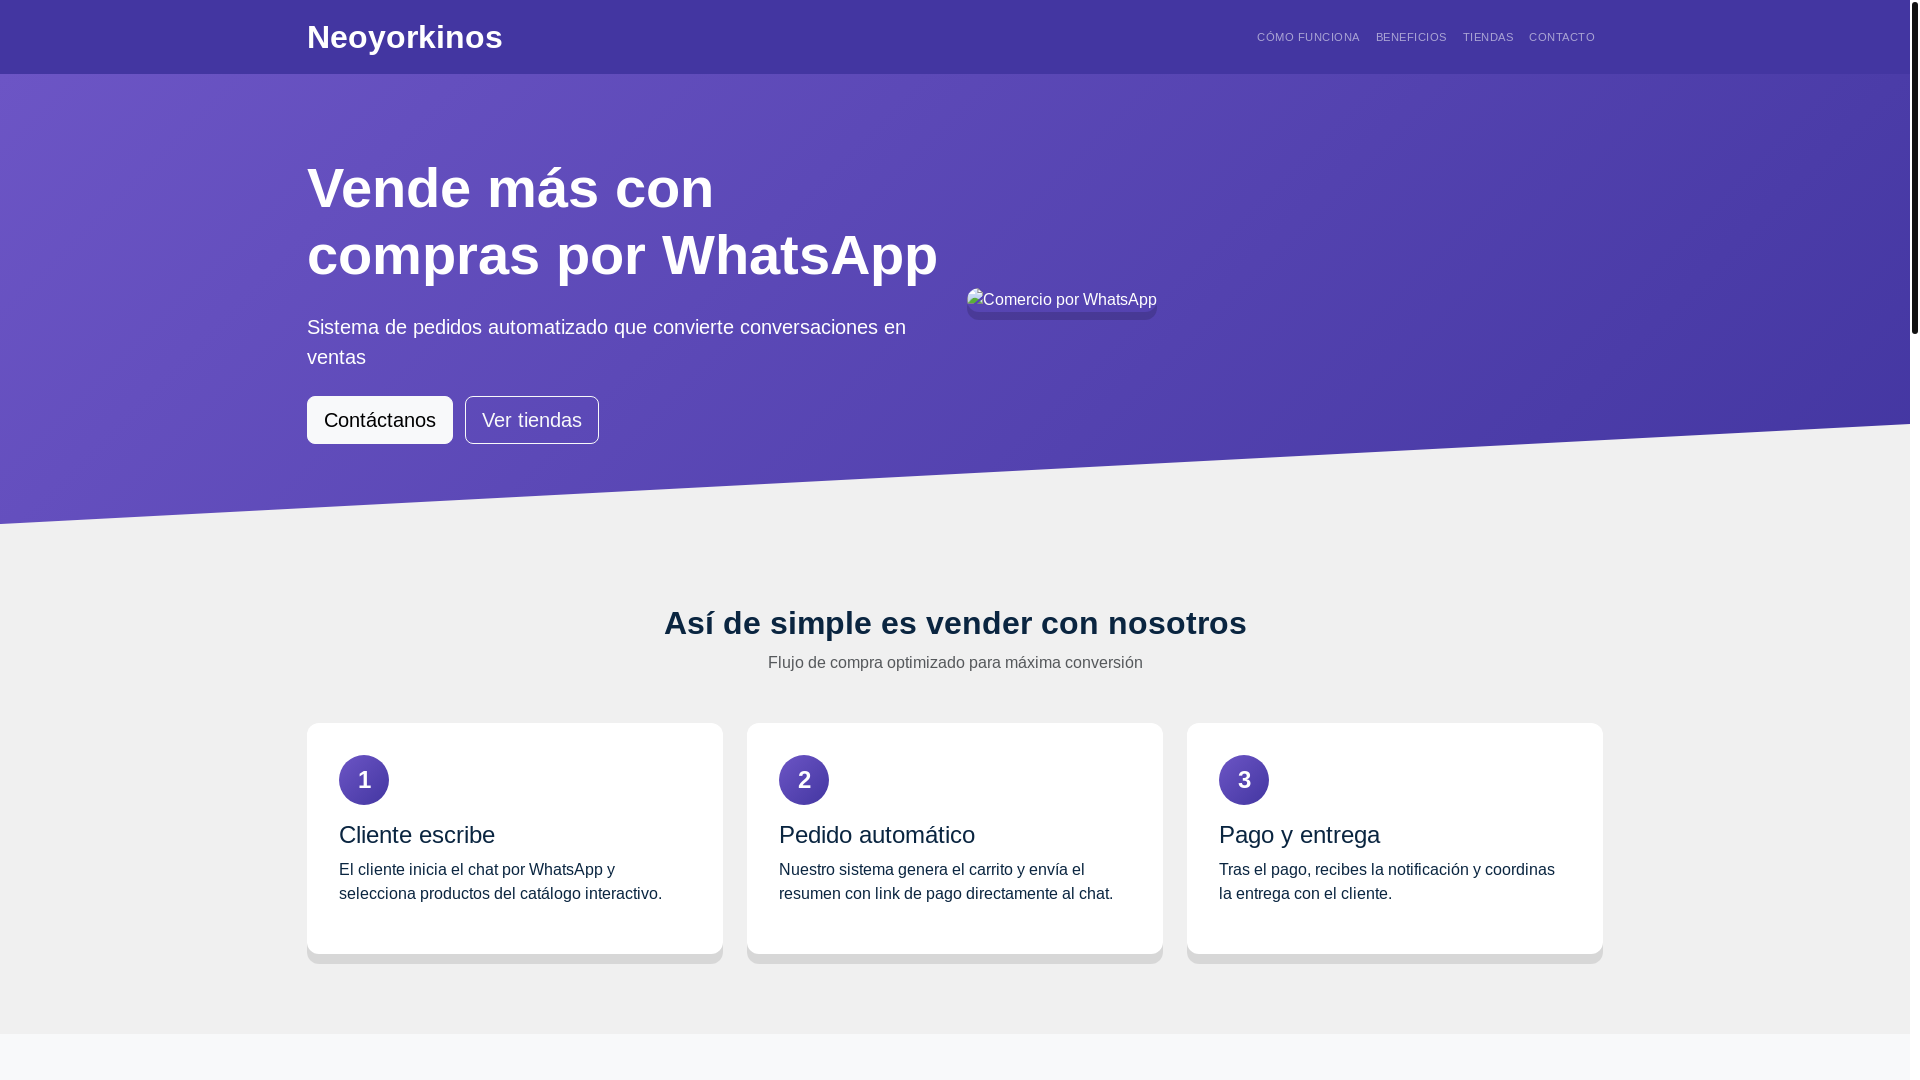This screenshot has width=1920, height=1080.
Task: Click the 'Vende más con compras por WhatsApp' headline
Action: pyautogui.click(x=622, y=221)
